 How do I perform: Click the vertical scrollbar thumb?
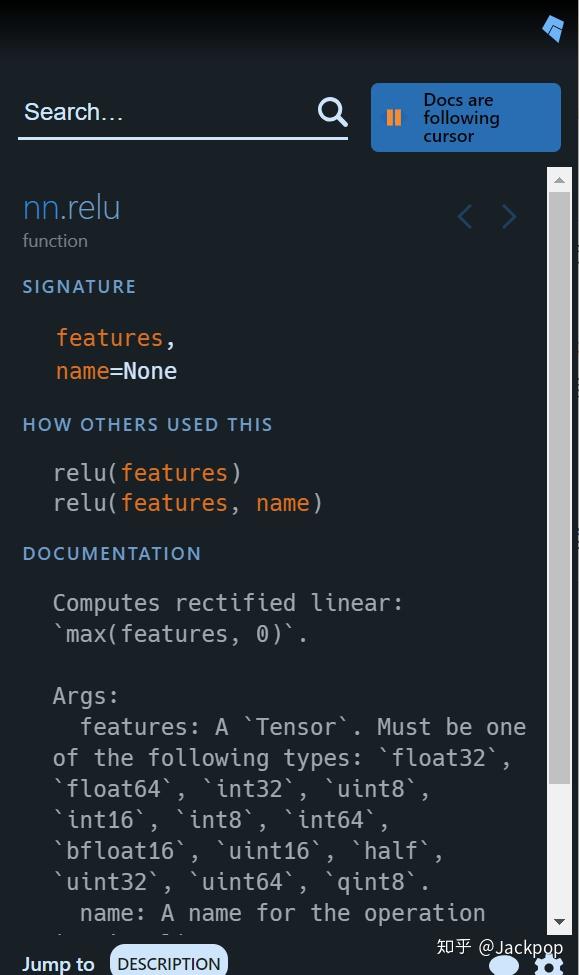[x=559, y=488]
